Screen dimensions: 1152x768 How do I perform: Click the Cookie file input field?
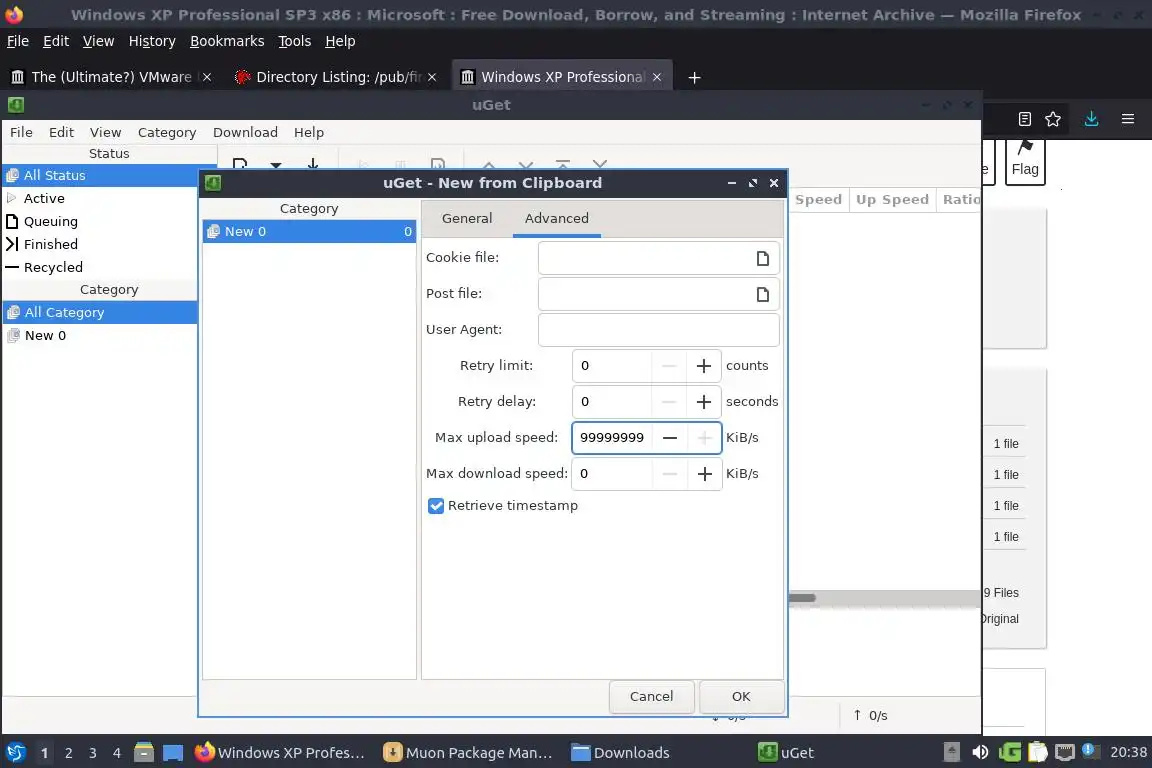pos(647,258)
